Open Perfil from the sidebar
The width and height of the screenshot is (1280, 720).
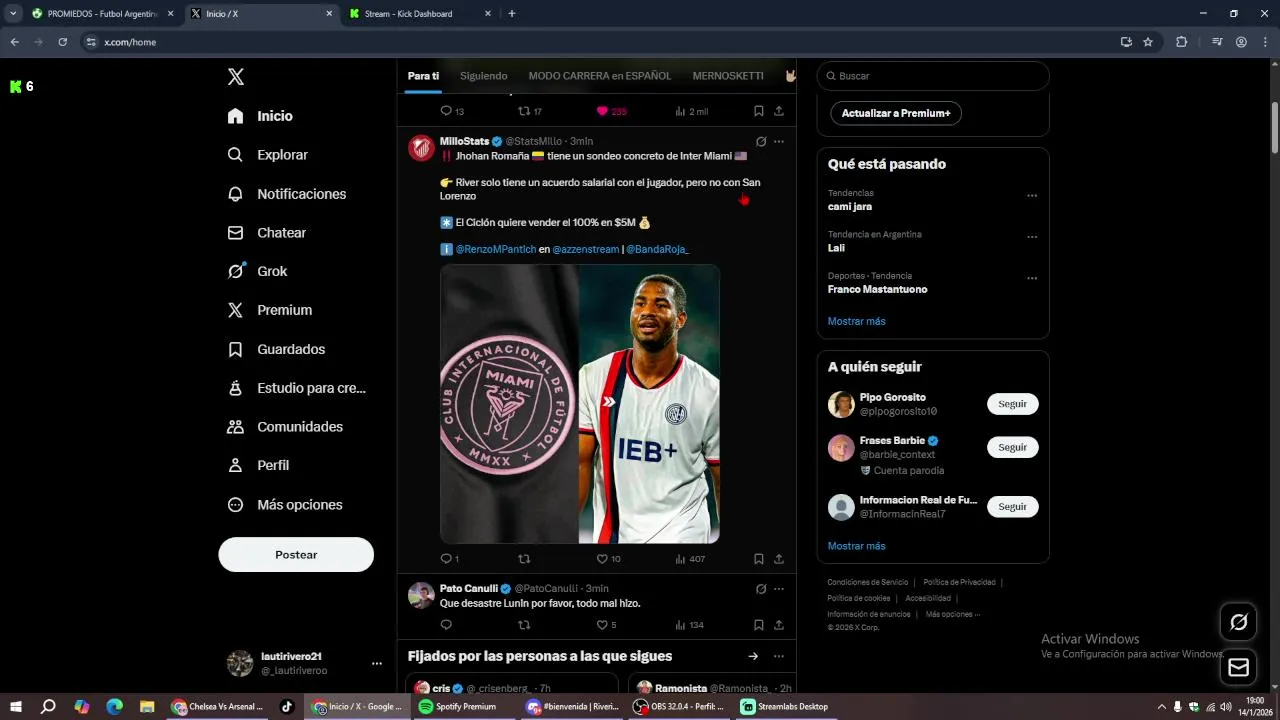(258, 466)
